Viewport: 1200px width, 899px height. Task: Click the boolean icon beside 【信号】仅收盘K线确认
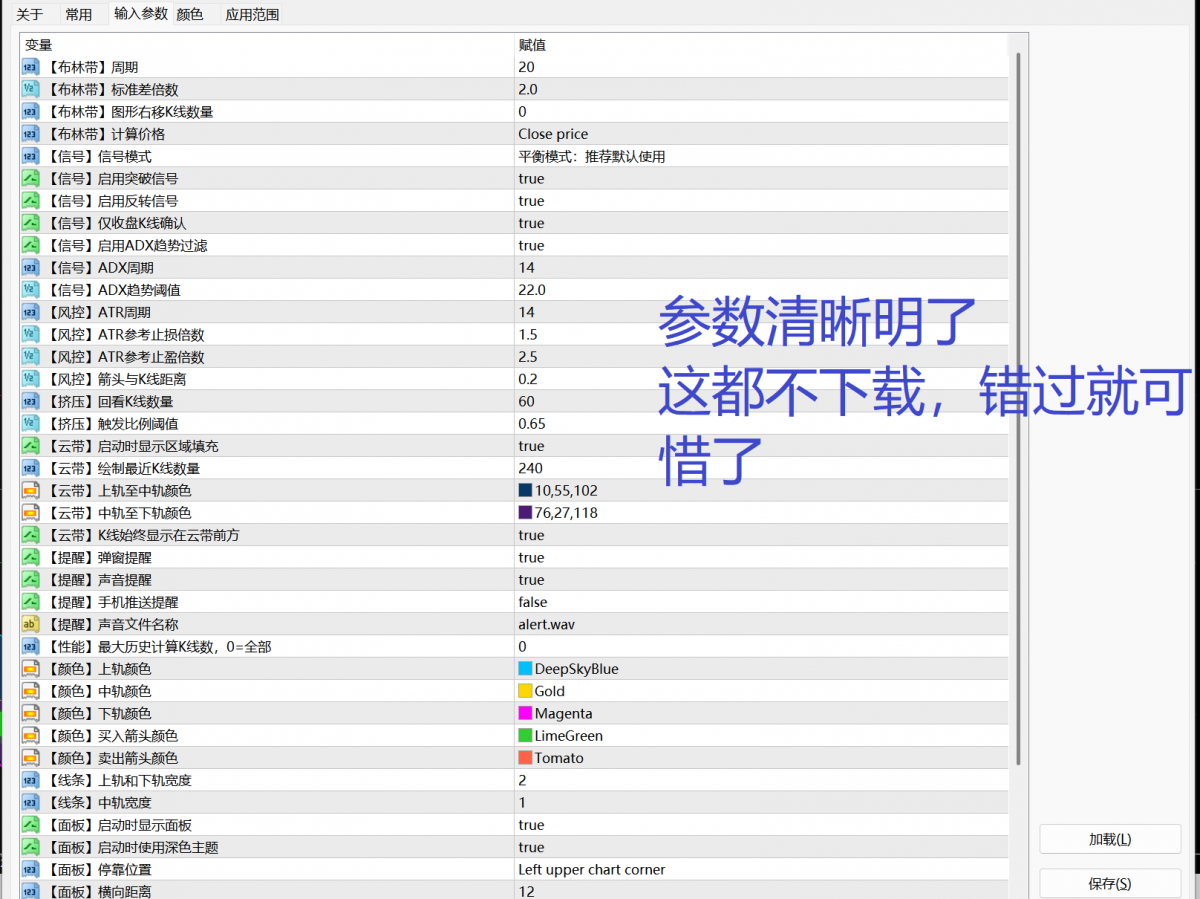(30, 223)
